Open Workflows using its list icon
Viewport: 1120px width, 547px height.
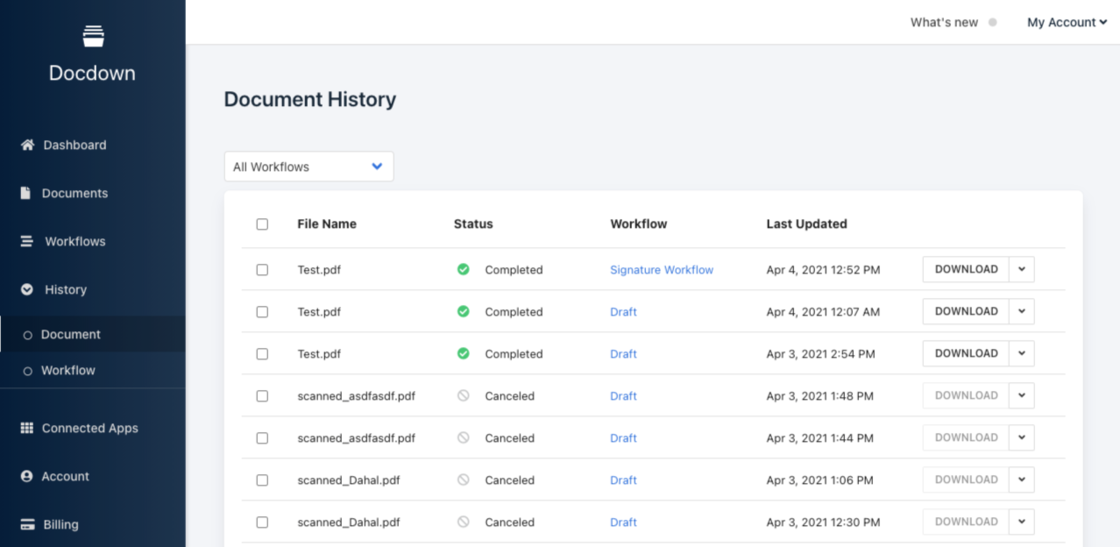pos(27,241)
